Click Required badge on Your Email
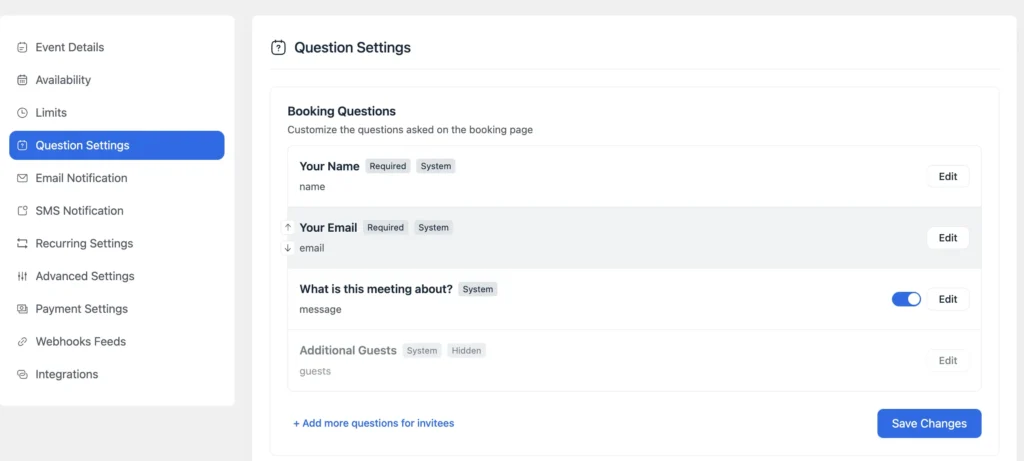 tap(386, 228)
